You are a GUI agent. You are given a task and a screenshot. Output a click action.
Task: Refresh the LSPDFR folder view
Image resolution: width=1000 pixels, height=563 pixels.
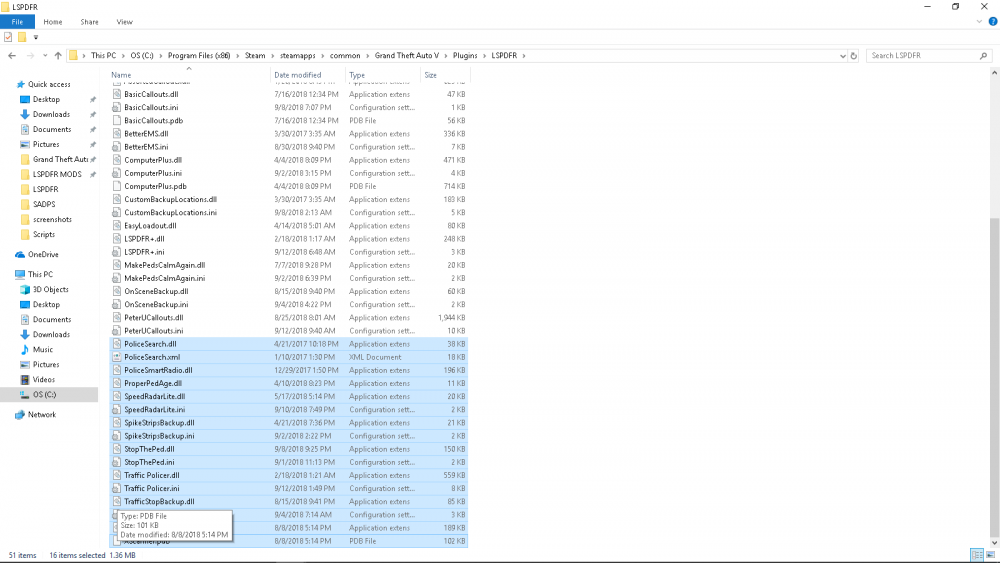tap(854, 55)
